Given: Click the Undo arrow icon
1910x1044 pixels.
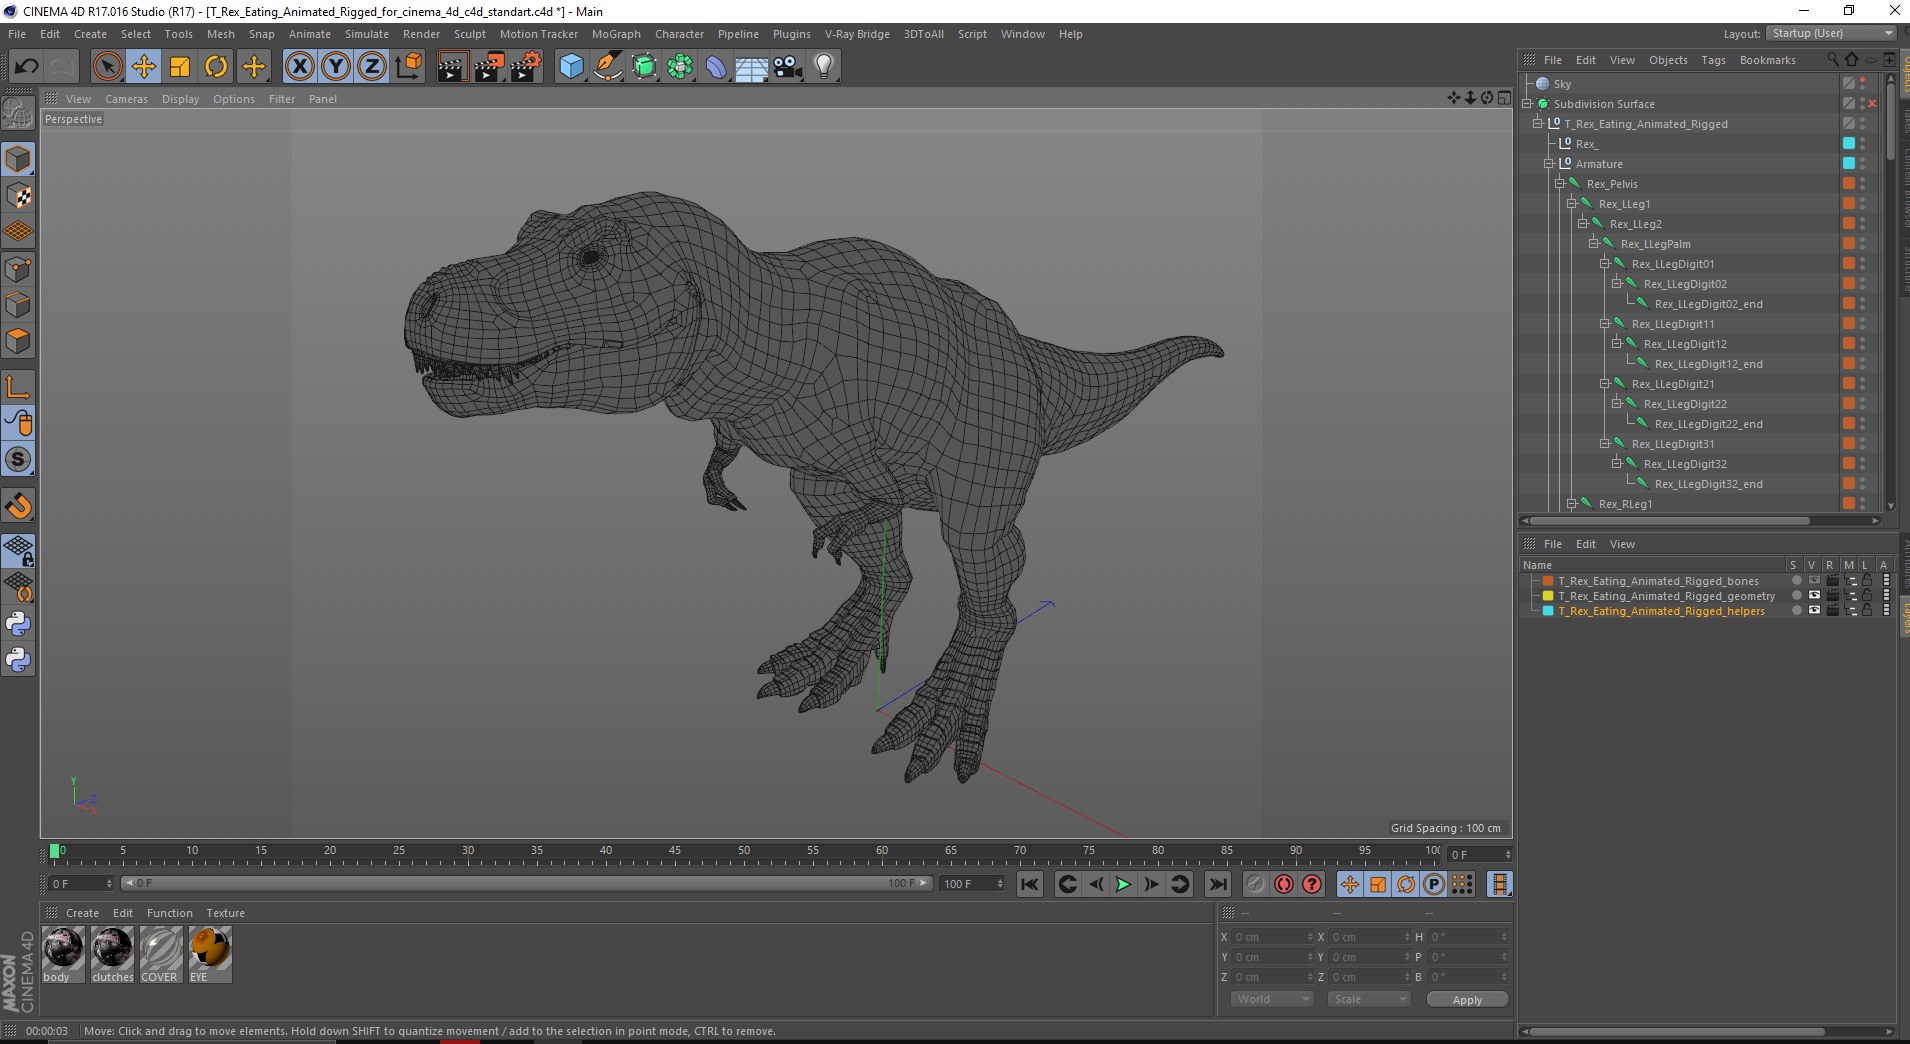Looking at the screenshot, I should click(26, 67).
